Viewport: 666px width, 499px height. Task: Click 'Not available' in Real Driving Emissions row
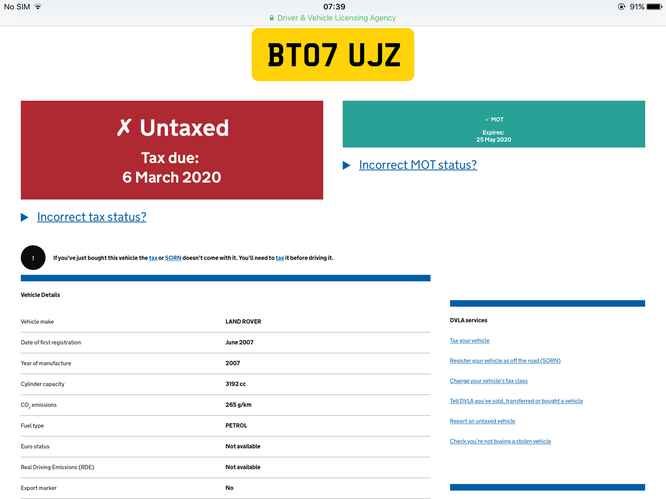pos(243,467)
